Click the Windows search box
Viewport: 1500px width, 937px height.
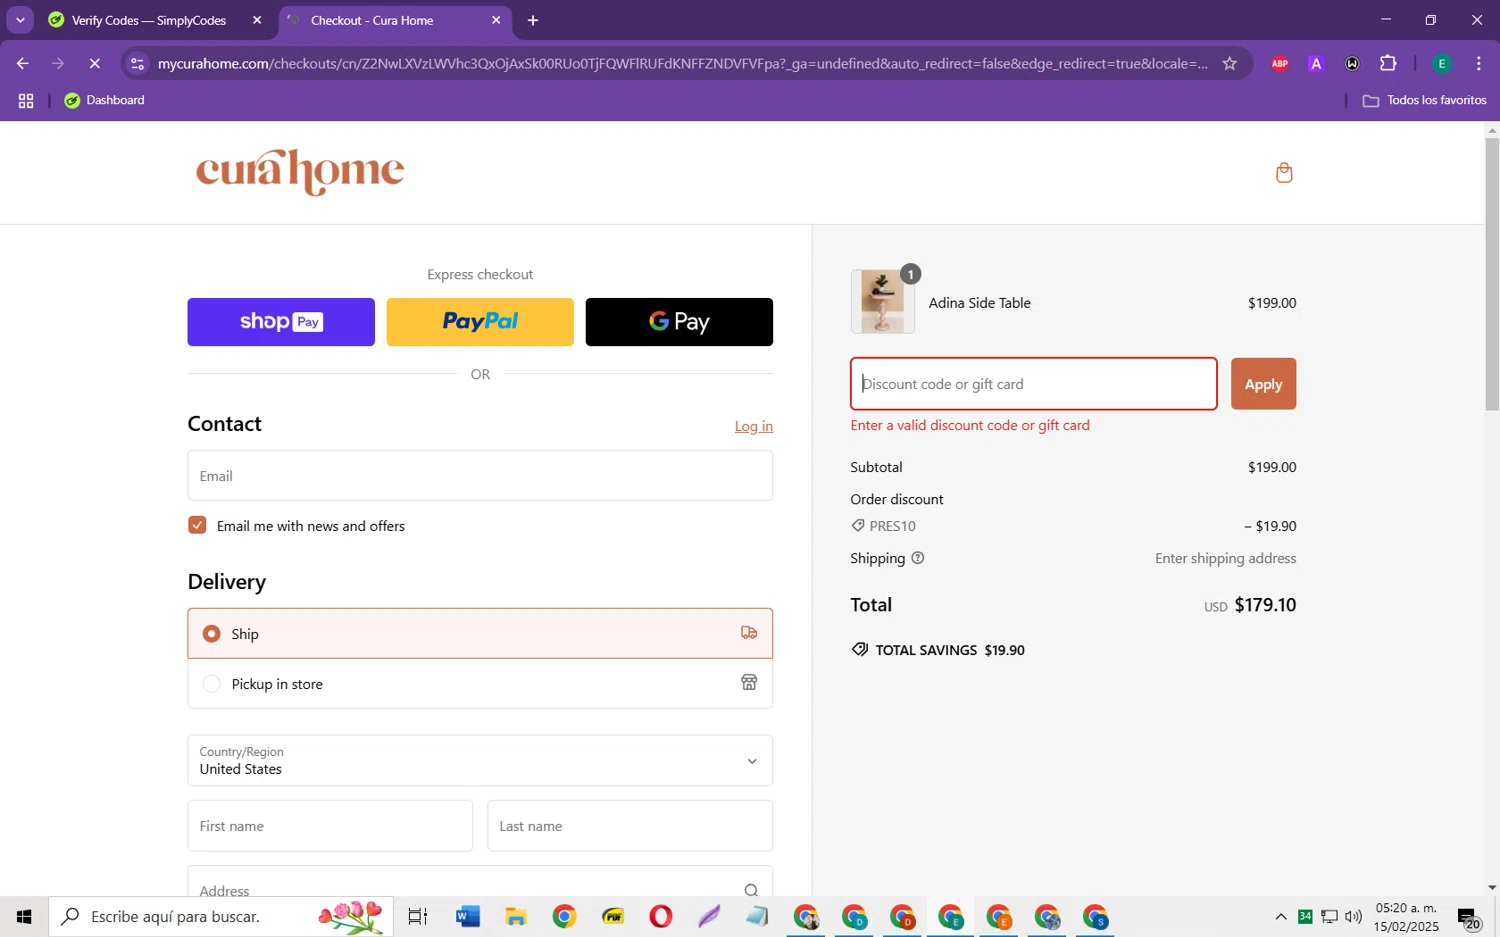(x=221, y=916)
